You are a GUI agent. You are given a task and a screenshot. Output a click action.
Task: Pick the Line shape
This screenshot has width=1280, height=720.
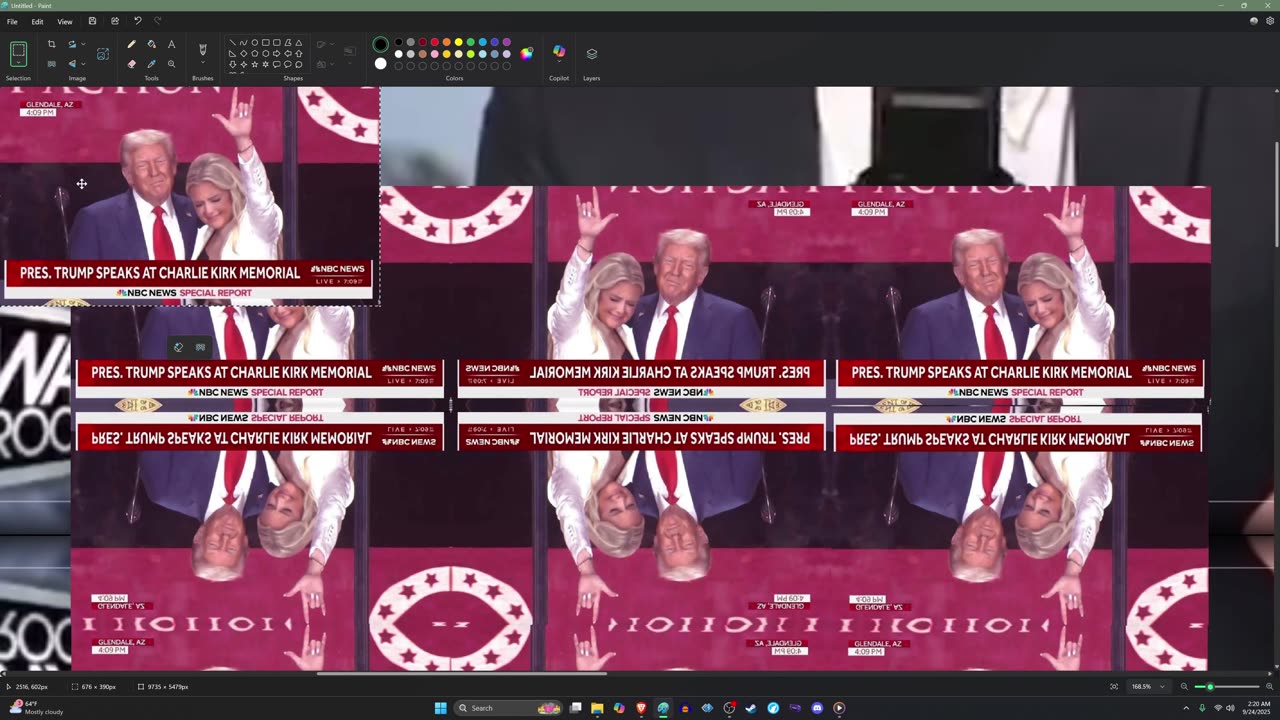tap(232, 43)
